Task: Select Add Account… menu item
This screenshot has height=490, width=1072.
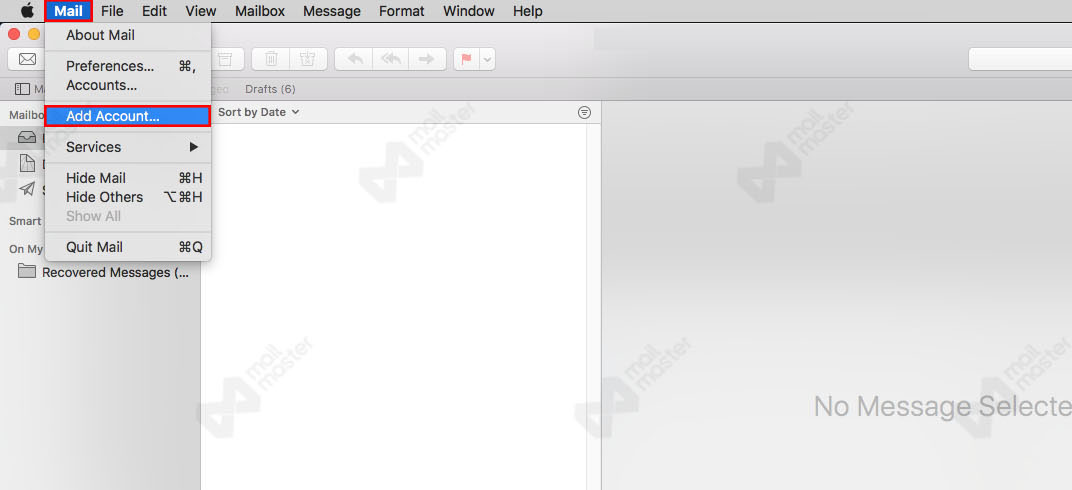Action: 128,116
